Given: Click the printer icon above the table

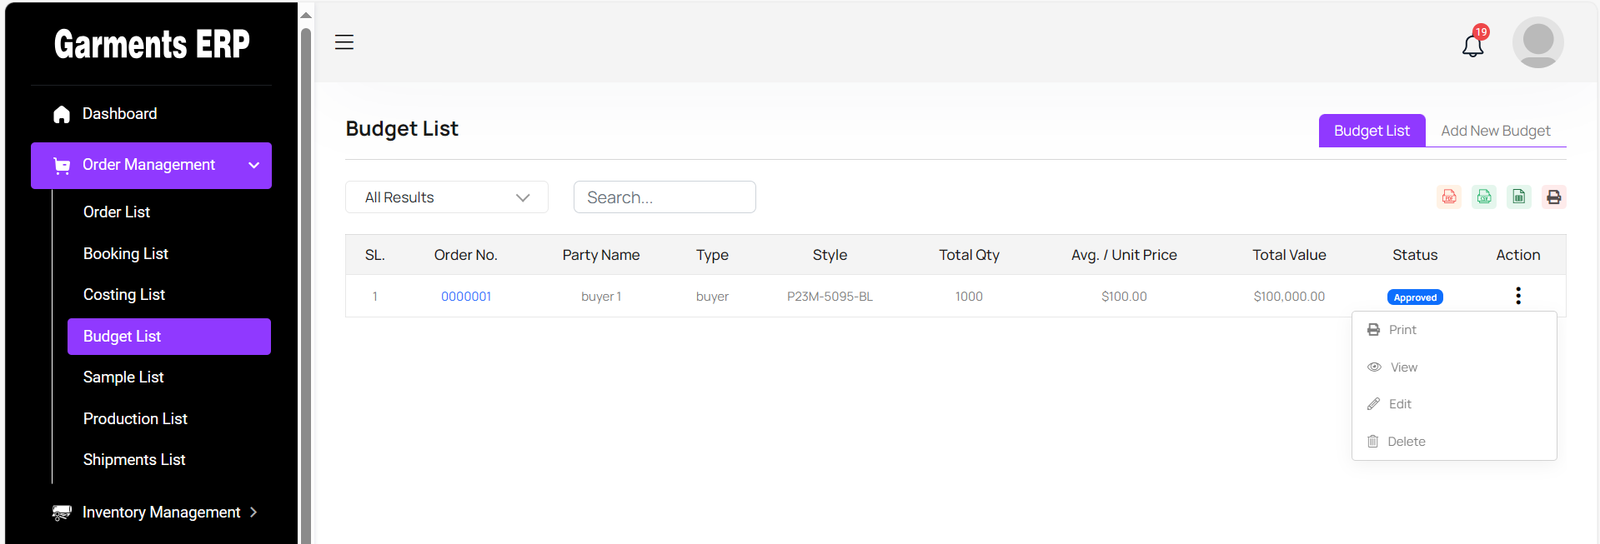Looking at the screenshot, I should (x=1553, y=197).
